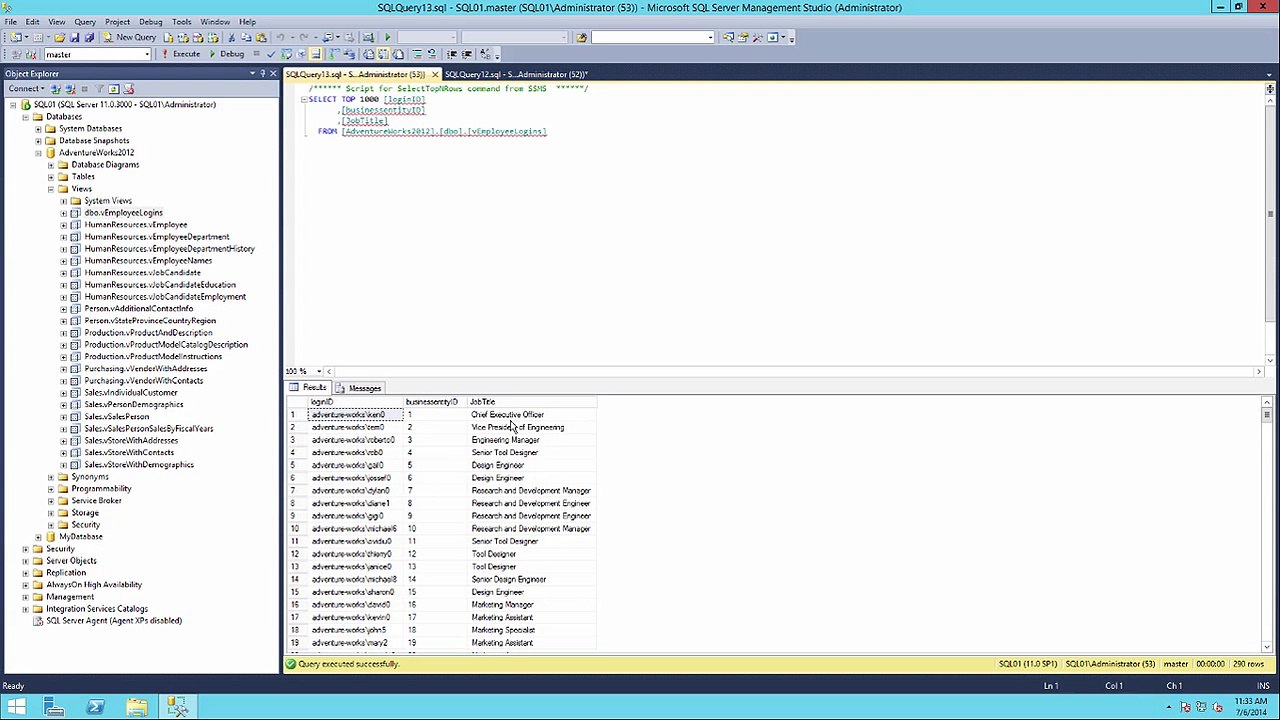Toggle Include Client Statistics
Image resolution: width=1280 pixels, height=720 pixels.
350,54
